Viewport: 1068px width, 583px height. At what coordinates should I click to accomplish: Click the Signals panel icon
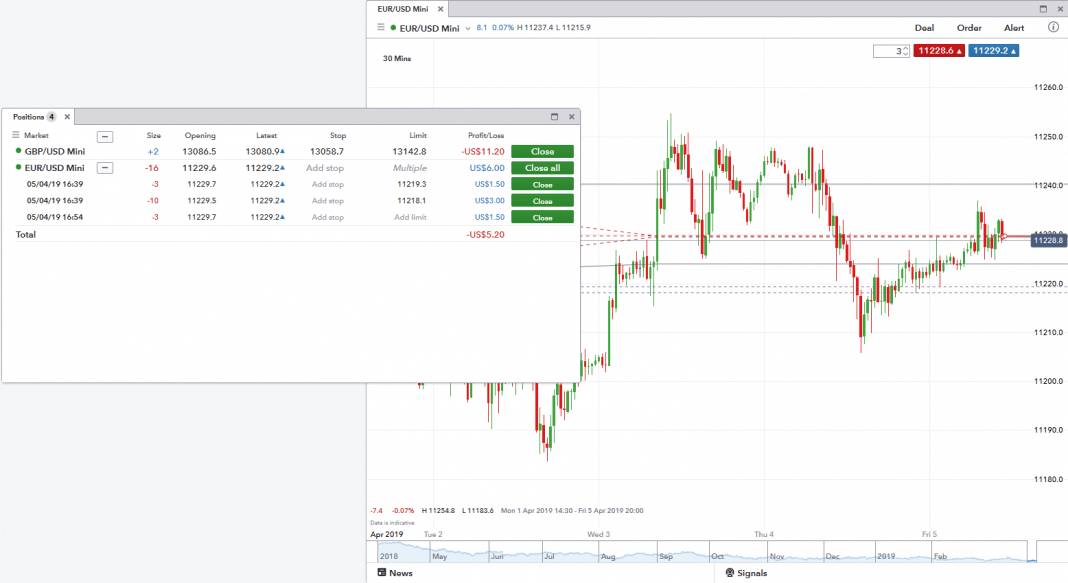pyautogui.click(x=730, y=573)
